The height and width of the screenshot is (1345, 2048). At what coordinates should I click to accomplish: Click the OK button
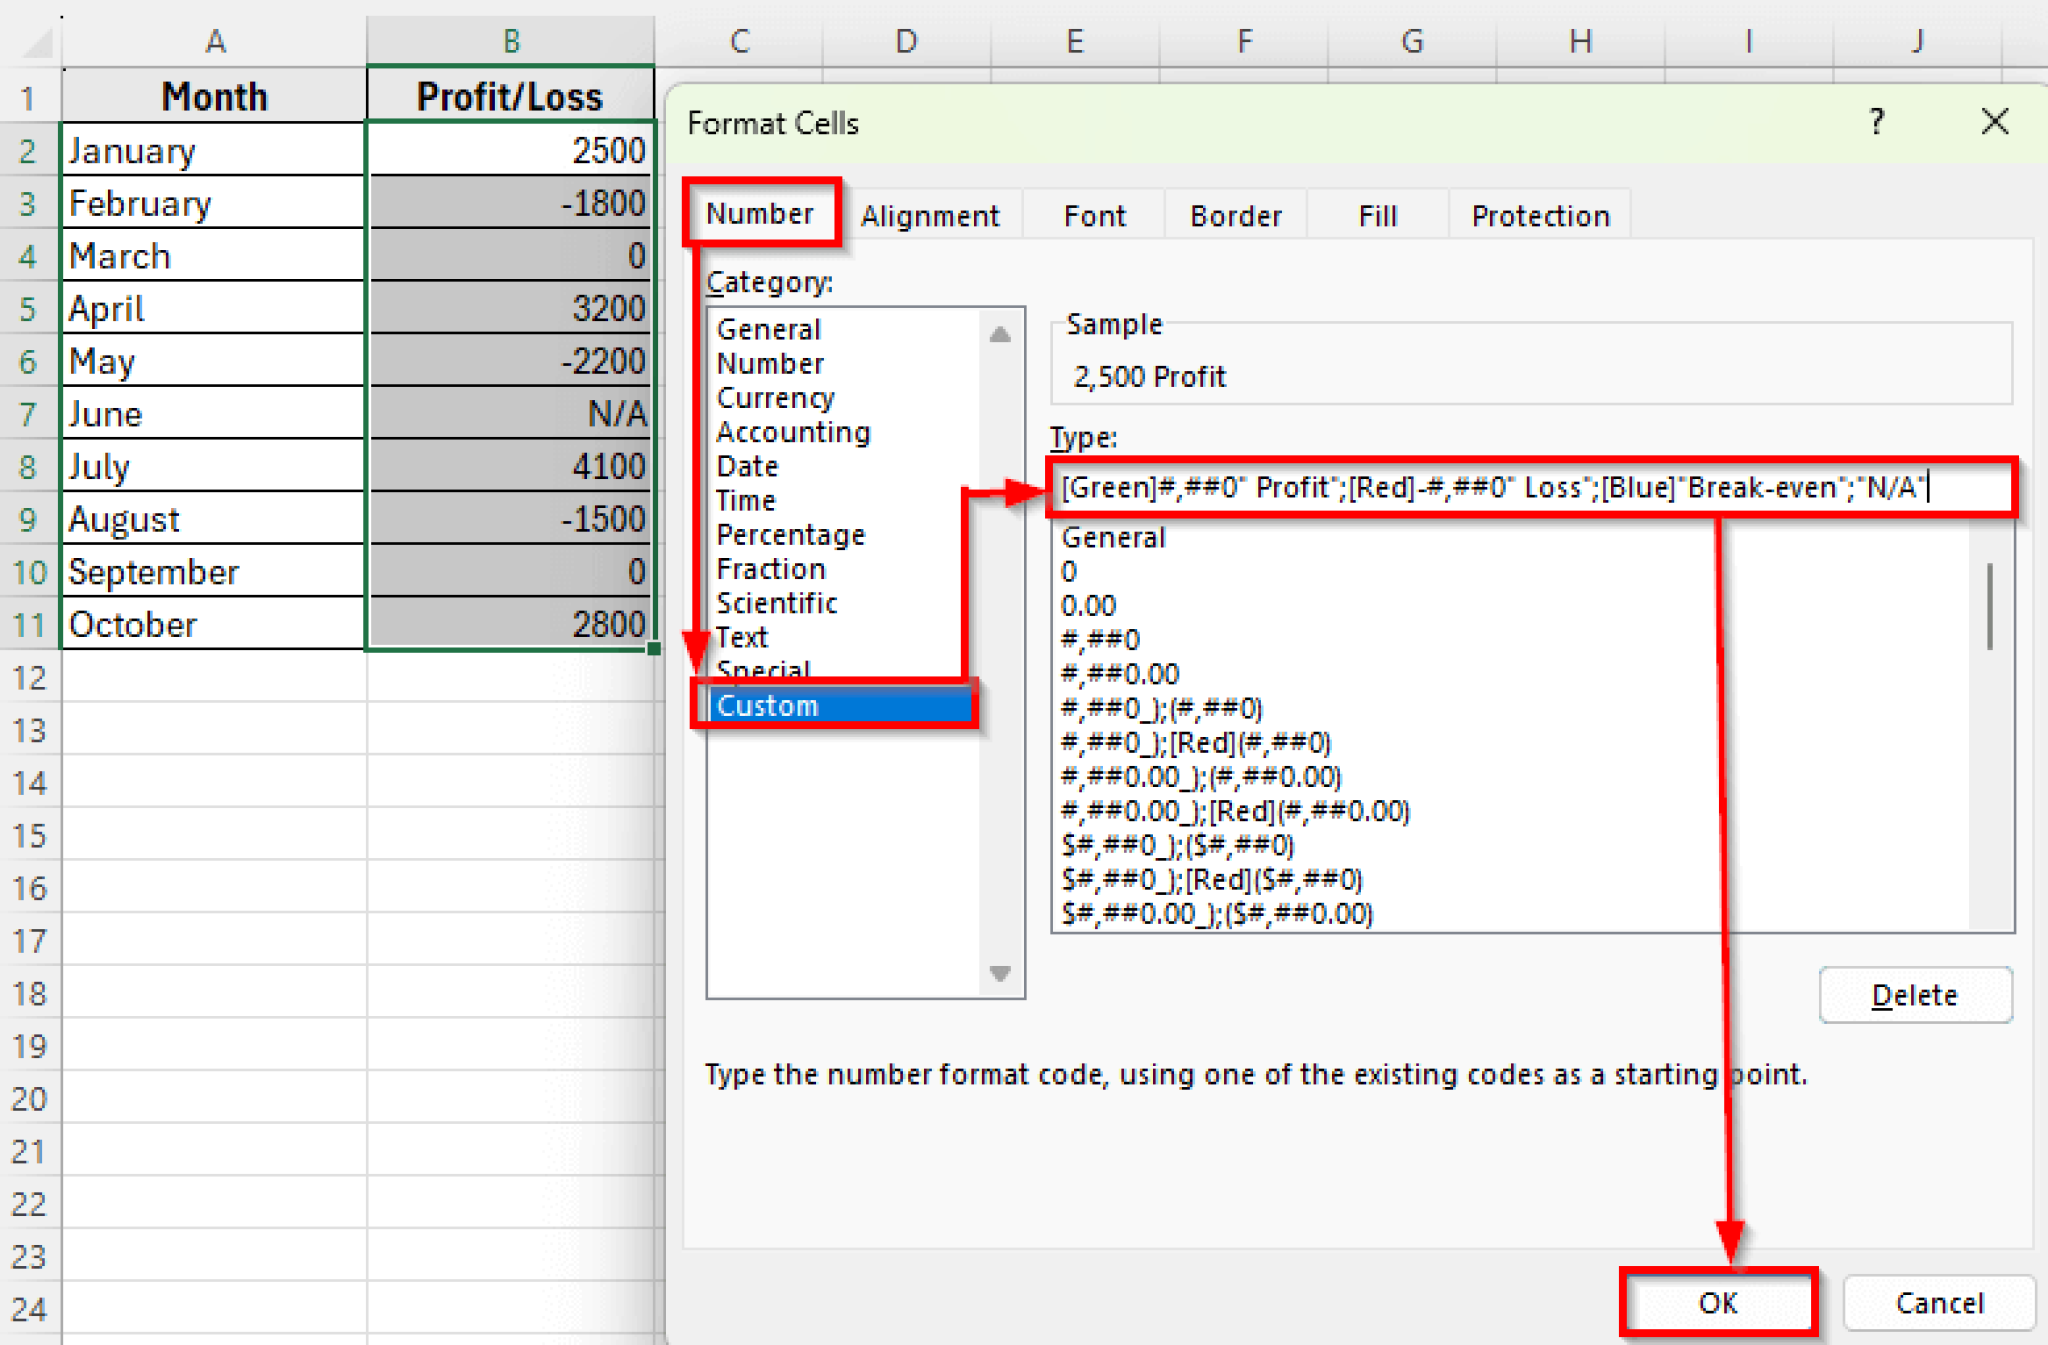coord(1717,1303)
